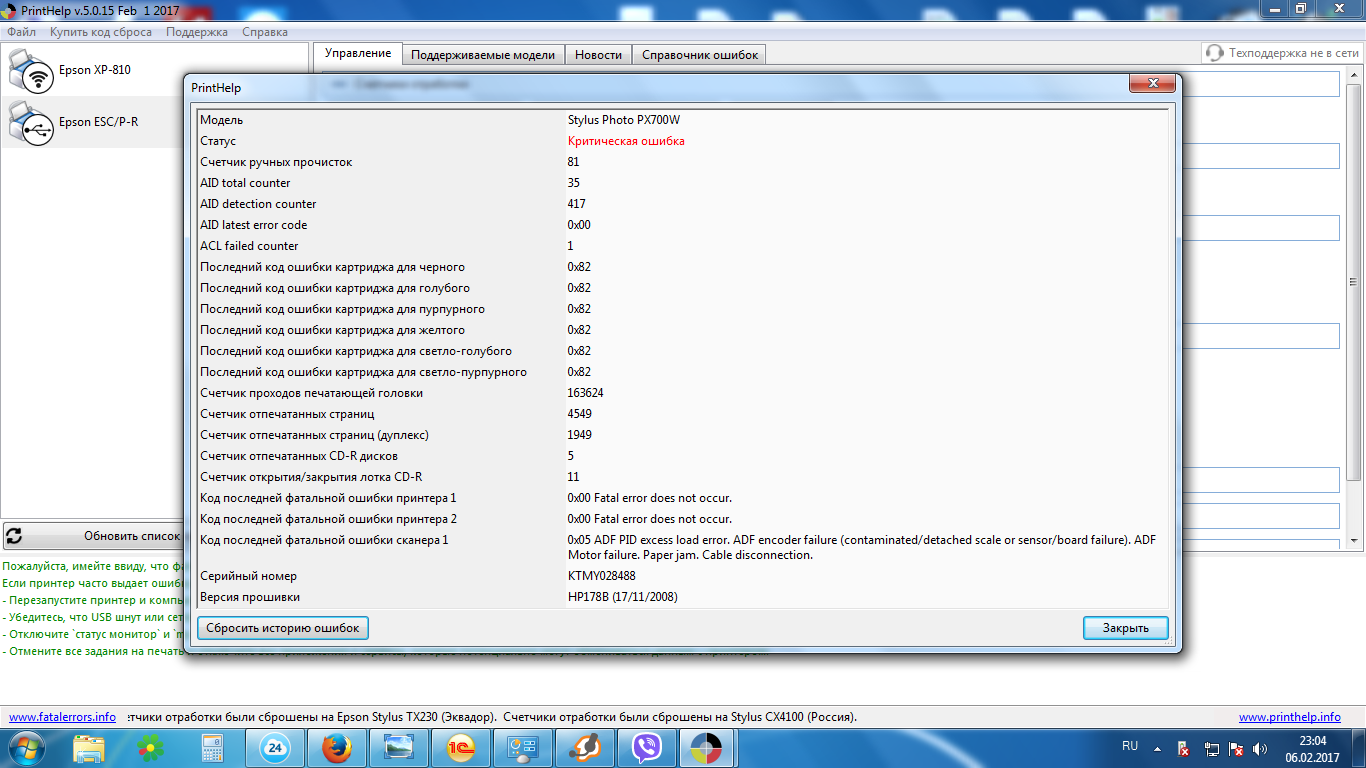Viewport: 1366px width, 768px height.
Task: Open the RU language indicator
Action: tap(1130, 746)
